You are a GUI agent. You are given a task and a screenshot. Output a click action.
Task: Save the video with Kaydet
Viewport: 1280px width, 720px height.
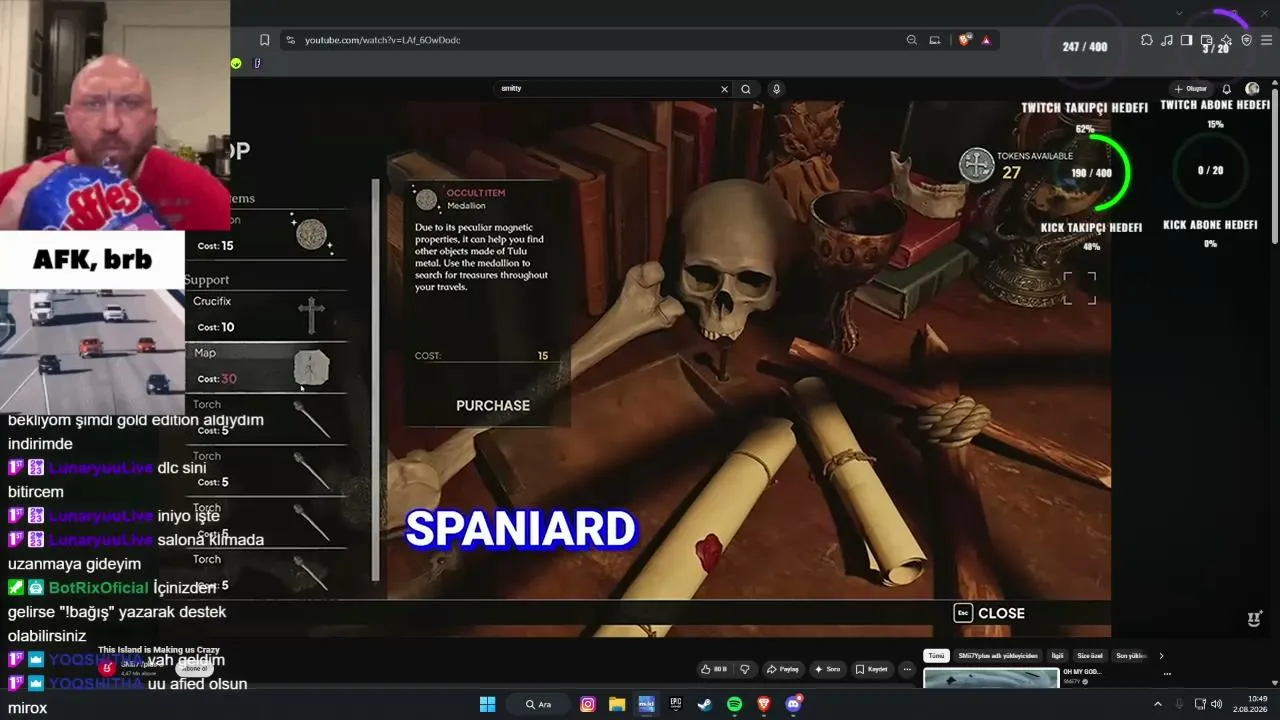[x=872, y=669]
